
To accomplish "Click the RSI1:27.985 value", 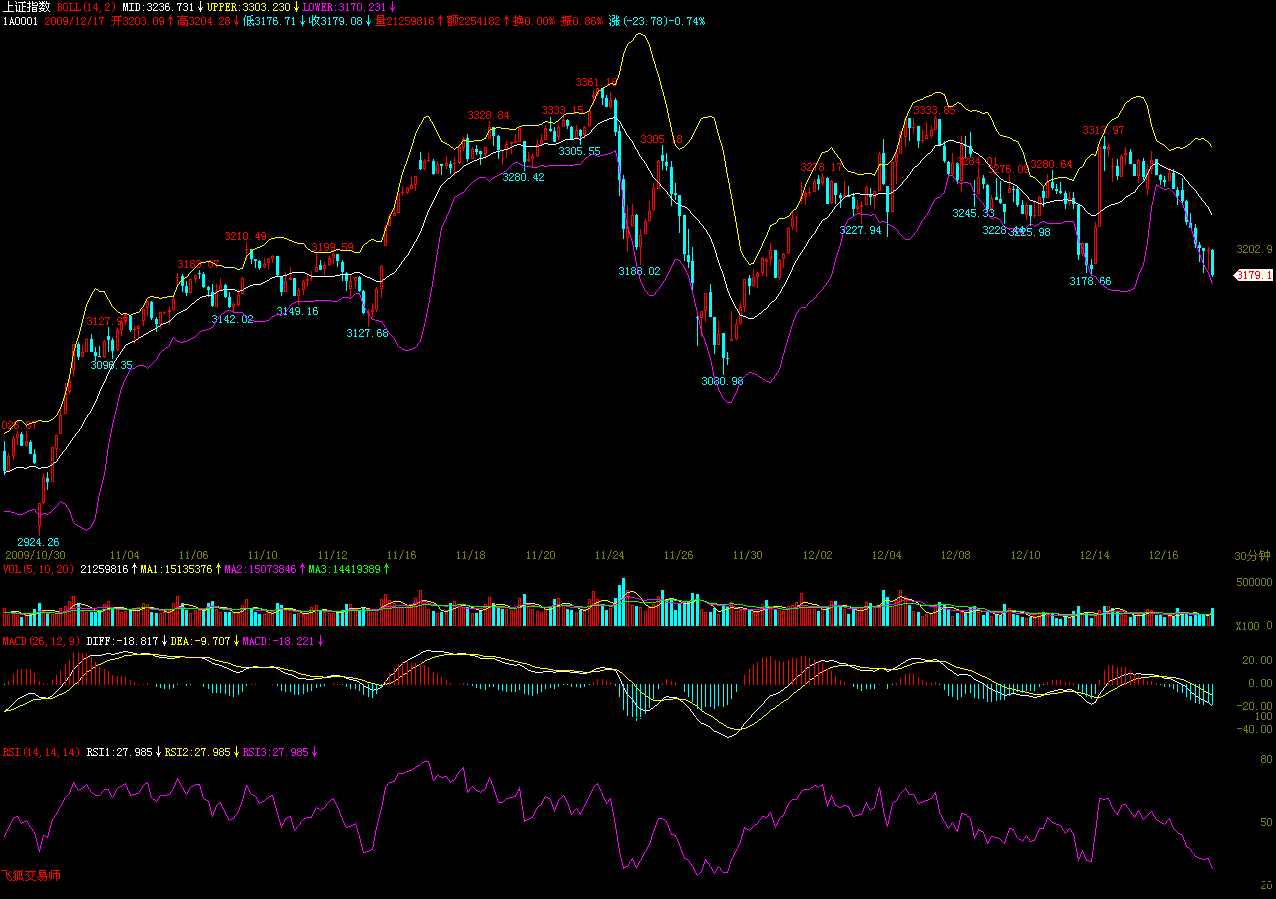I will tap(119, 751).
